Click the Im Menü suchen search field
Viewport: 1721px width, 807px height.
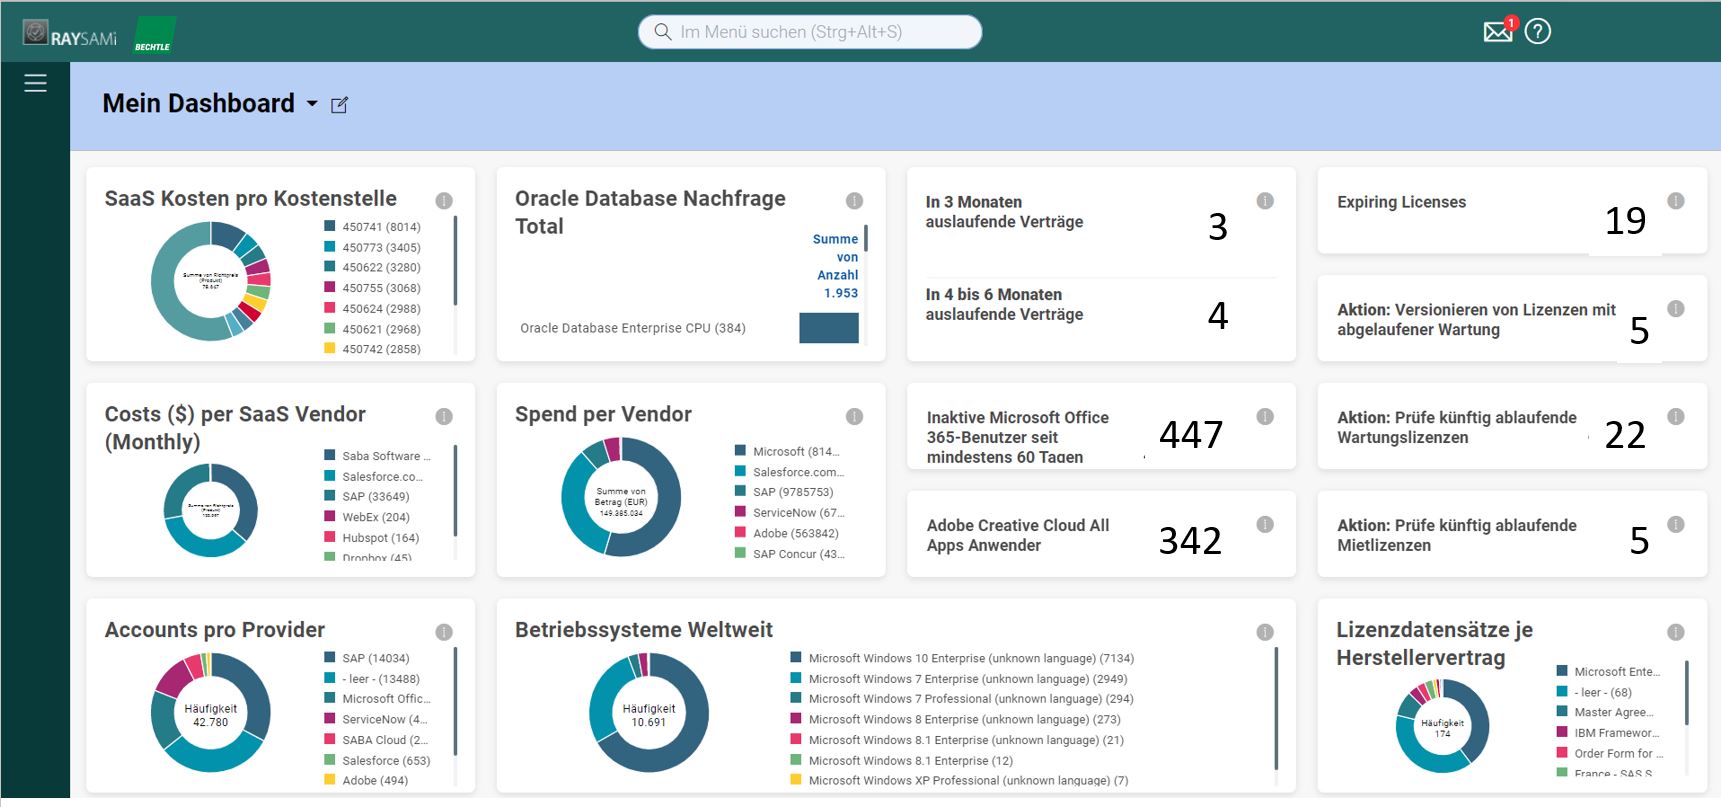tap(810, 32)
